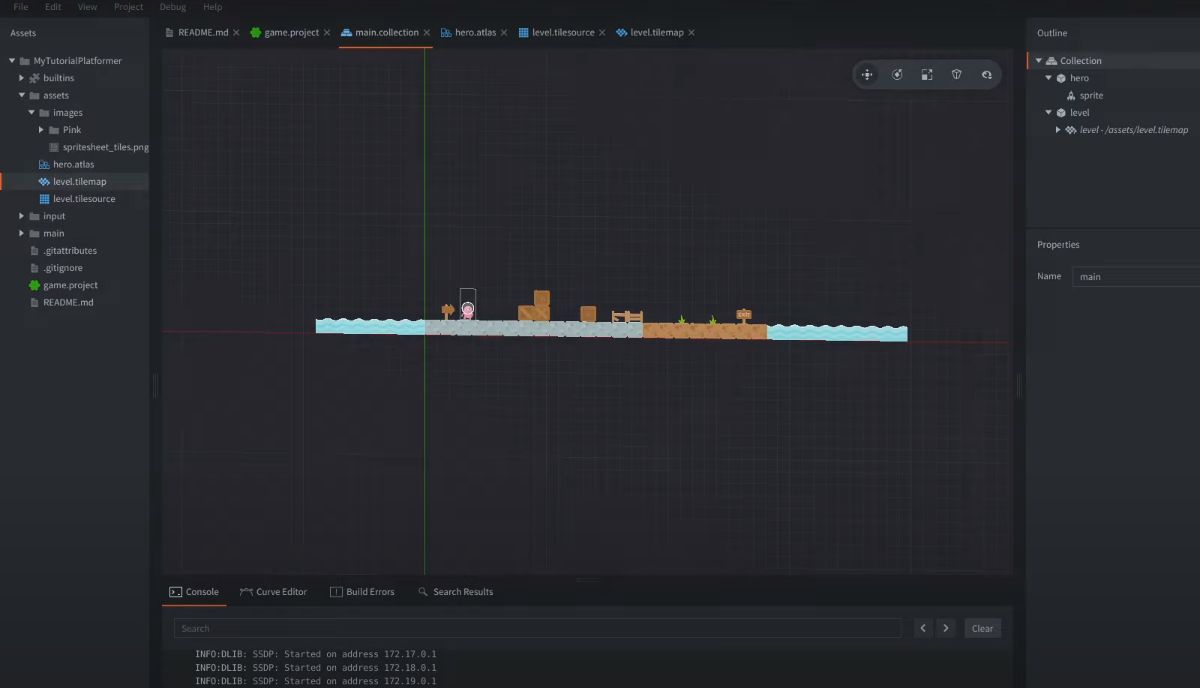Expand the builtins folder
Image resolution: width=1200 pixels, height=688 pixels.
[x=22, y=78]
